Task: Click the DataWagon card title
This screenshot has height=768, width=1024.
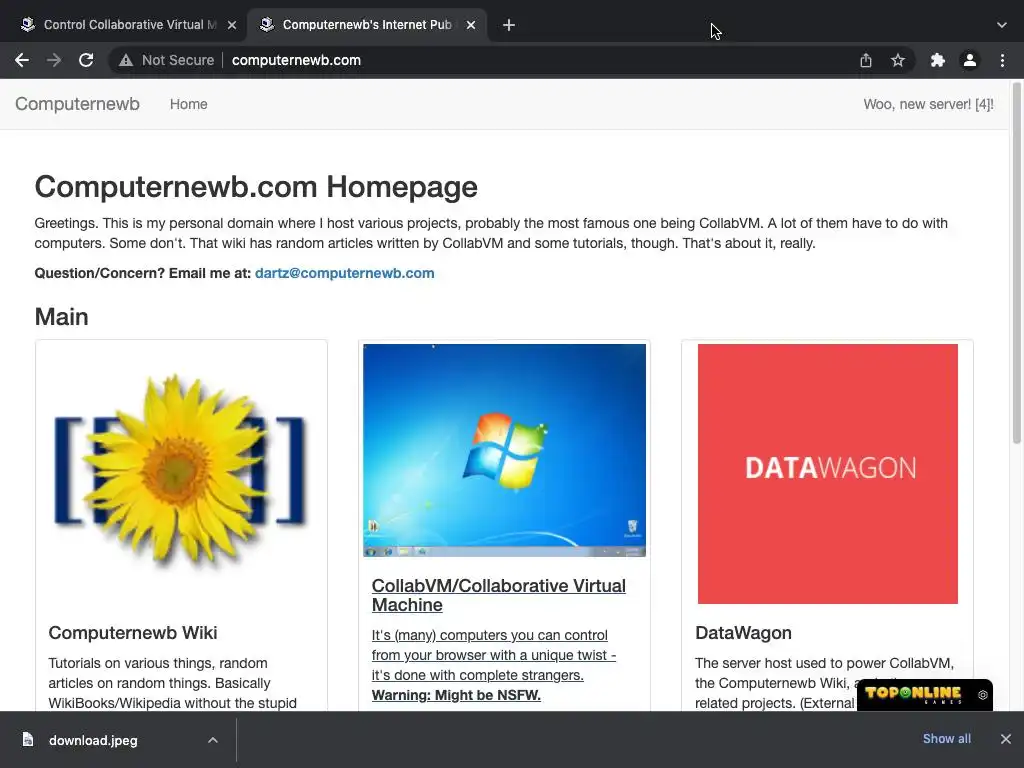Action: pos(743,632)
